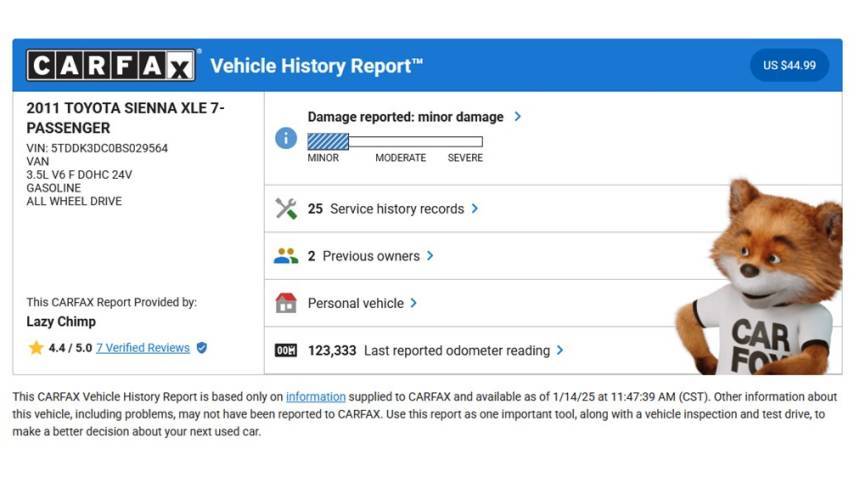Click the VAN body type text
Image resolution: width=860 pixels, height=484 pixels.
[x=37, y=161]
